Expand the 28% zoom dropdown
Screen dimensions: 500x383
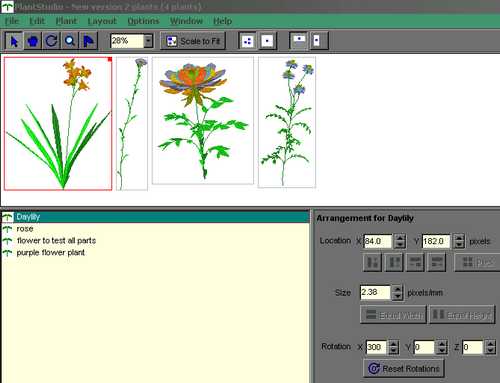coord(148,41)
